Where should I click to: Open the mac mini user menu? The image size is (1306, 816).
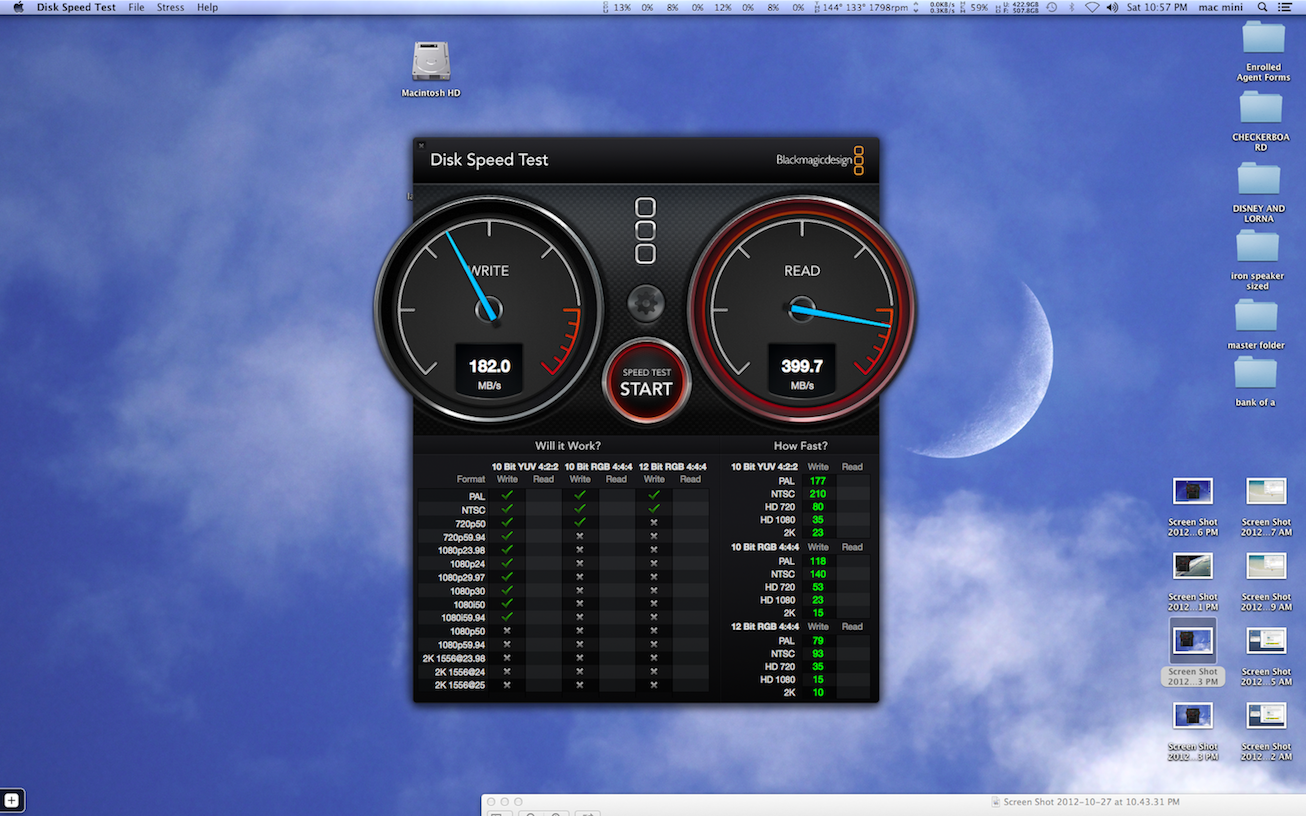[x=1221, y=7]
